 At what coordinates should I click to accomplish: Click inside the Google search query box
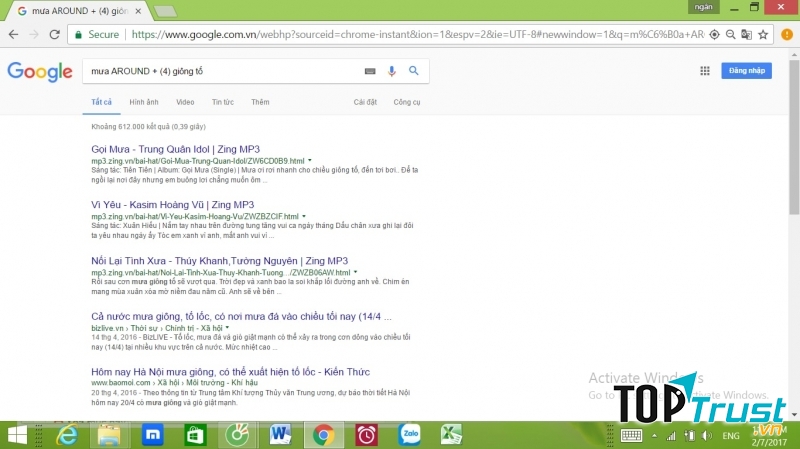(x=220, y=71)
